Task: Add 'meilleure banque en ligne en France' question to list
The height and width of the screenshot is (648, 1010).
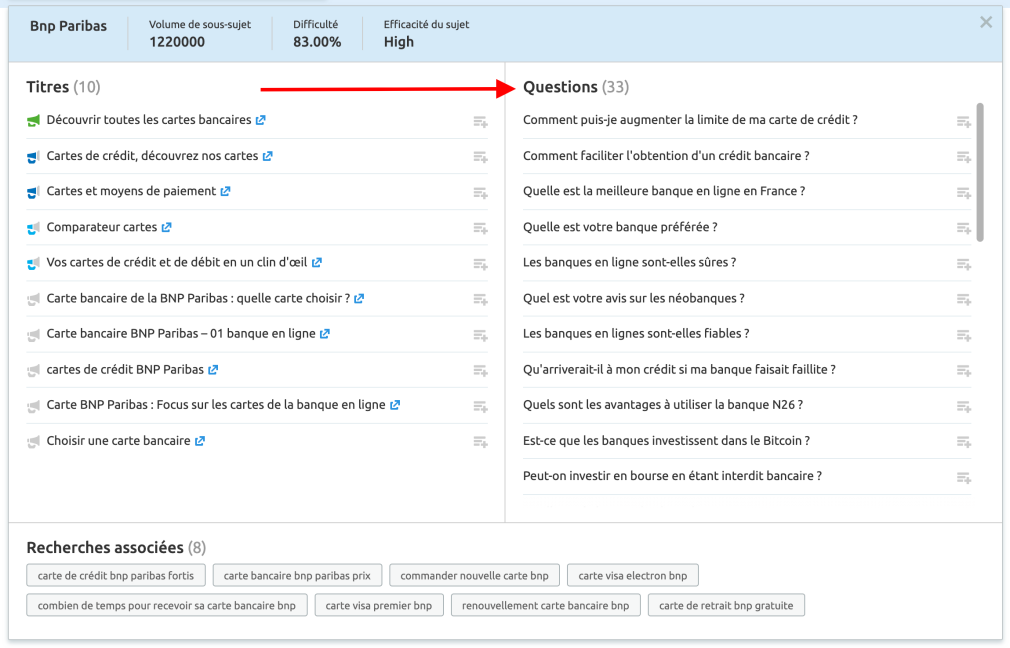Action: click(964, 193)
